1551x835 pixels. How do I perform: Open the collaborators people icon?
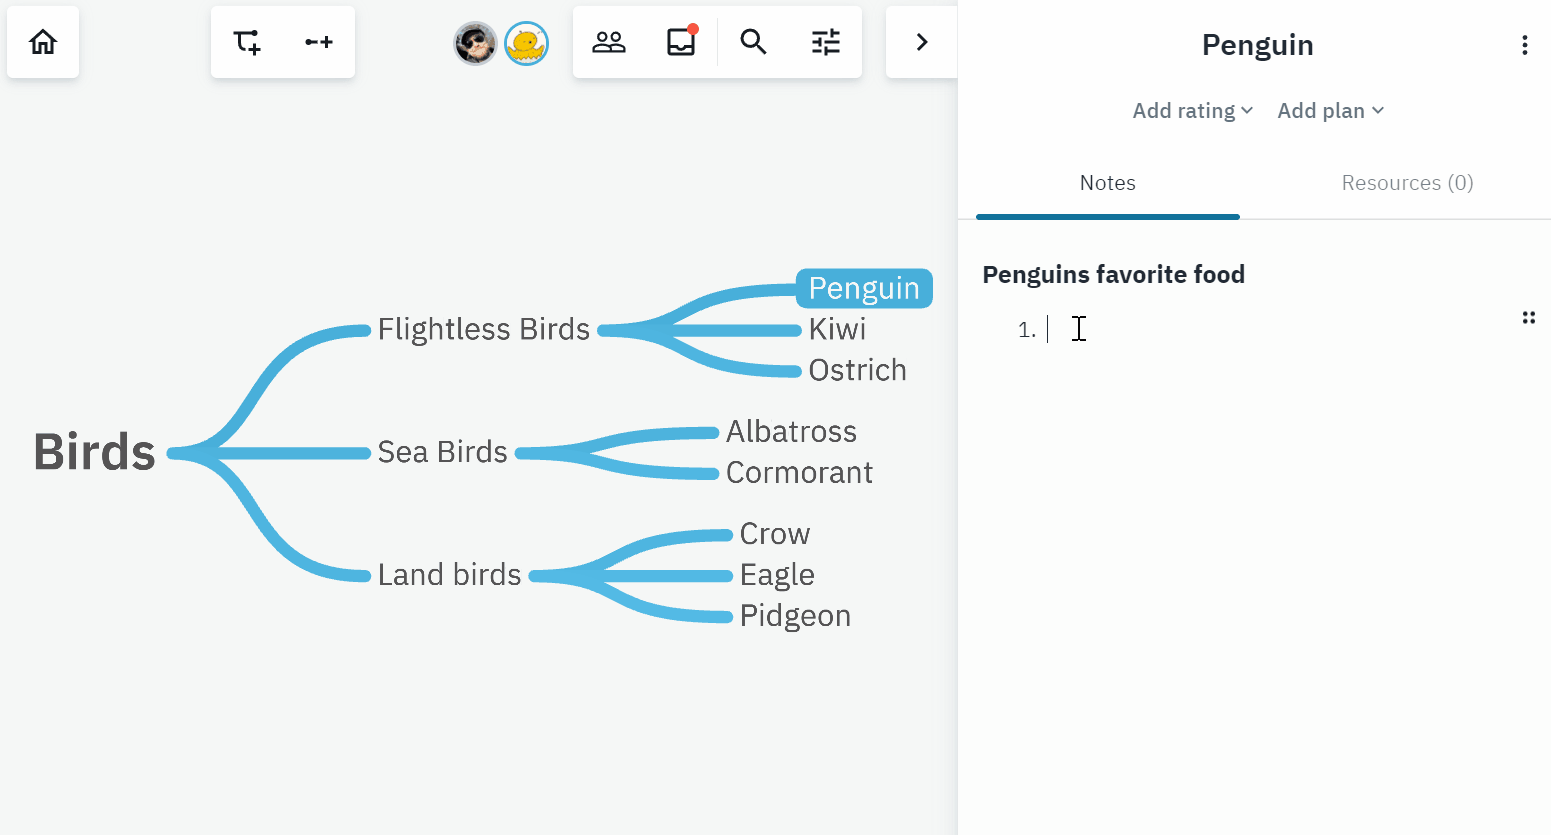609,42
